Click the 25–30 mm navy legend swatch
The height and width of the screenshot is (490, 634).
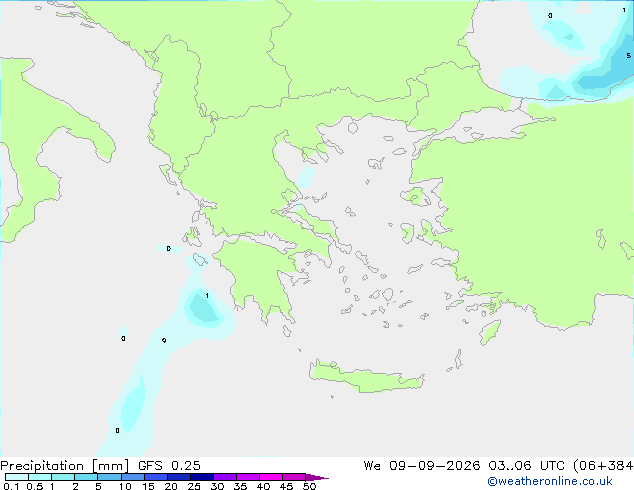(202, 477)
